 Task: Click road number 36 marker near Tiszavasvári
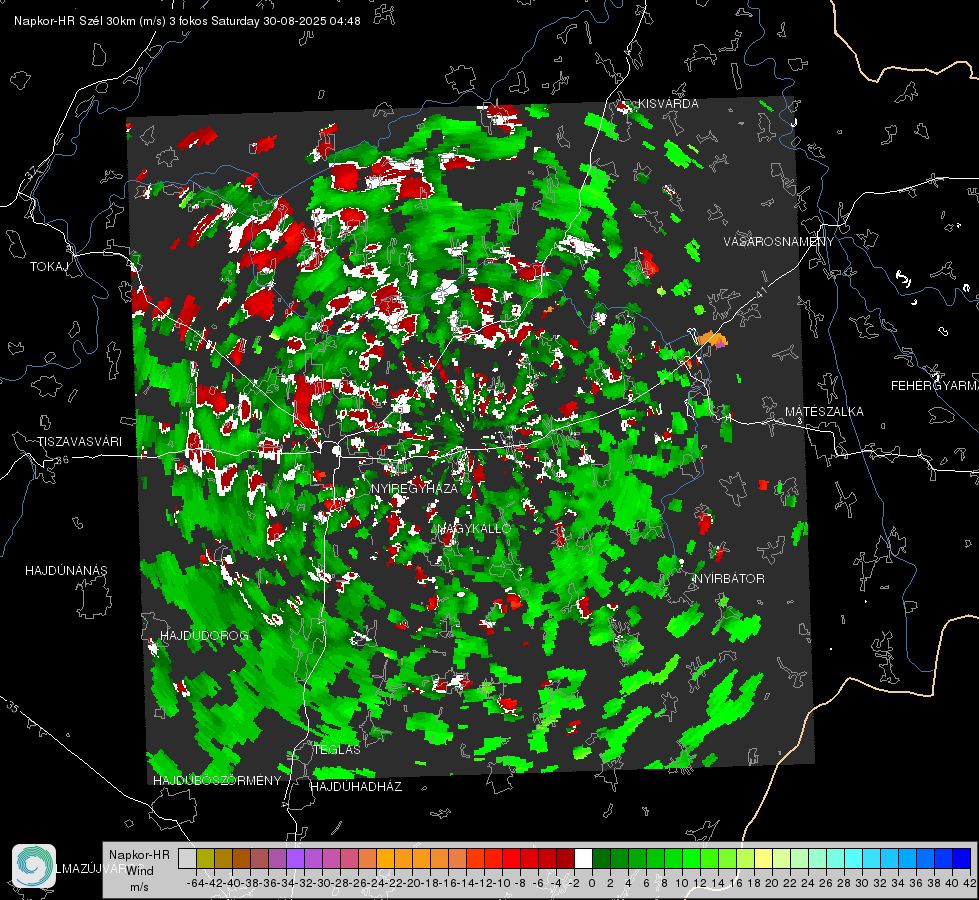pyautogui.click(x=62, y=460)
